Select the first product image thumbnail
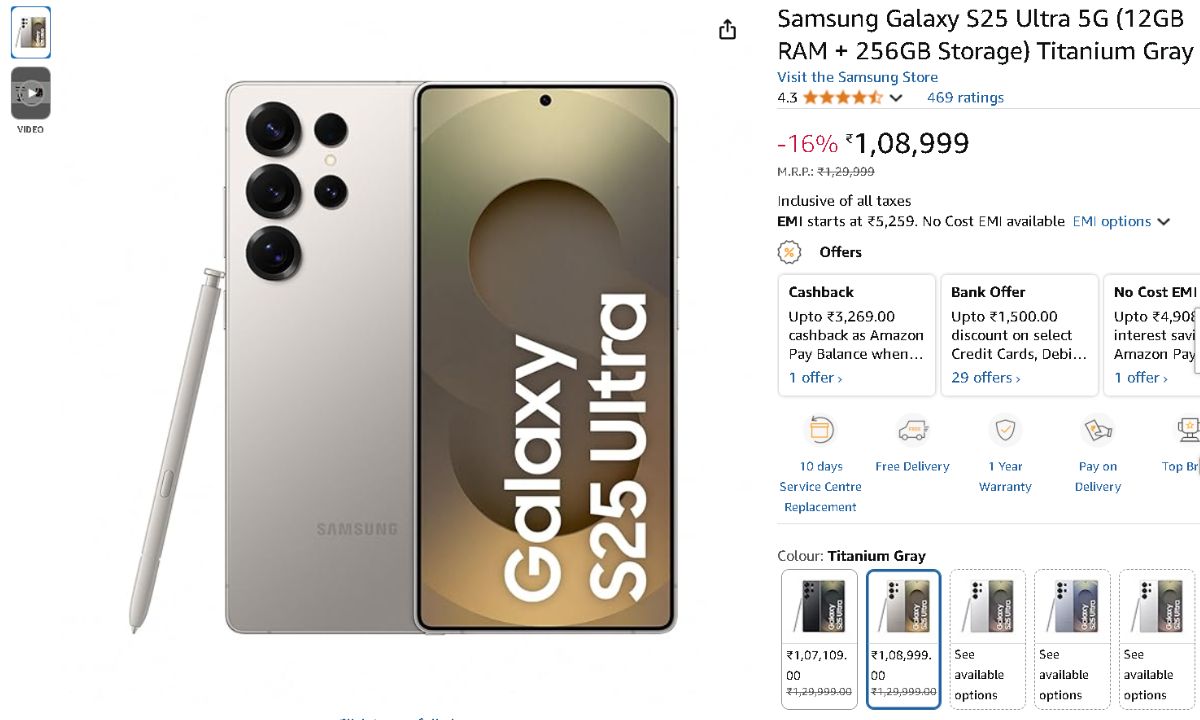 pos(31,33)
